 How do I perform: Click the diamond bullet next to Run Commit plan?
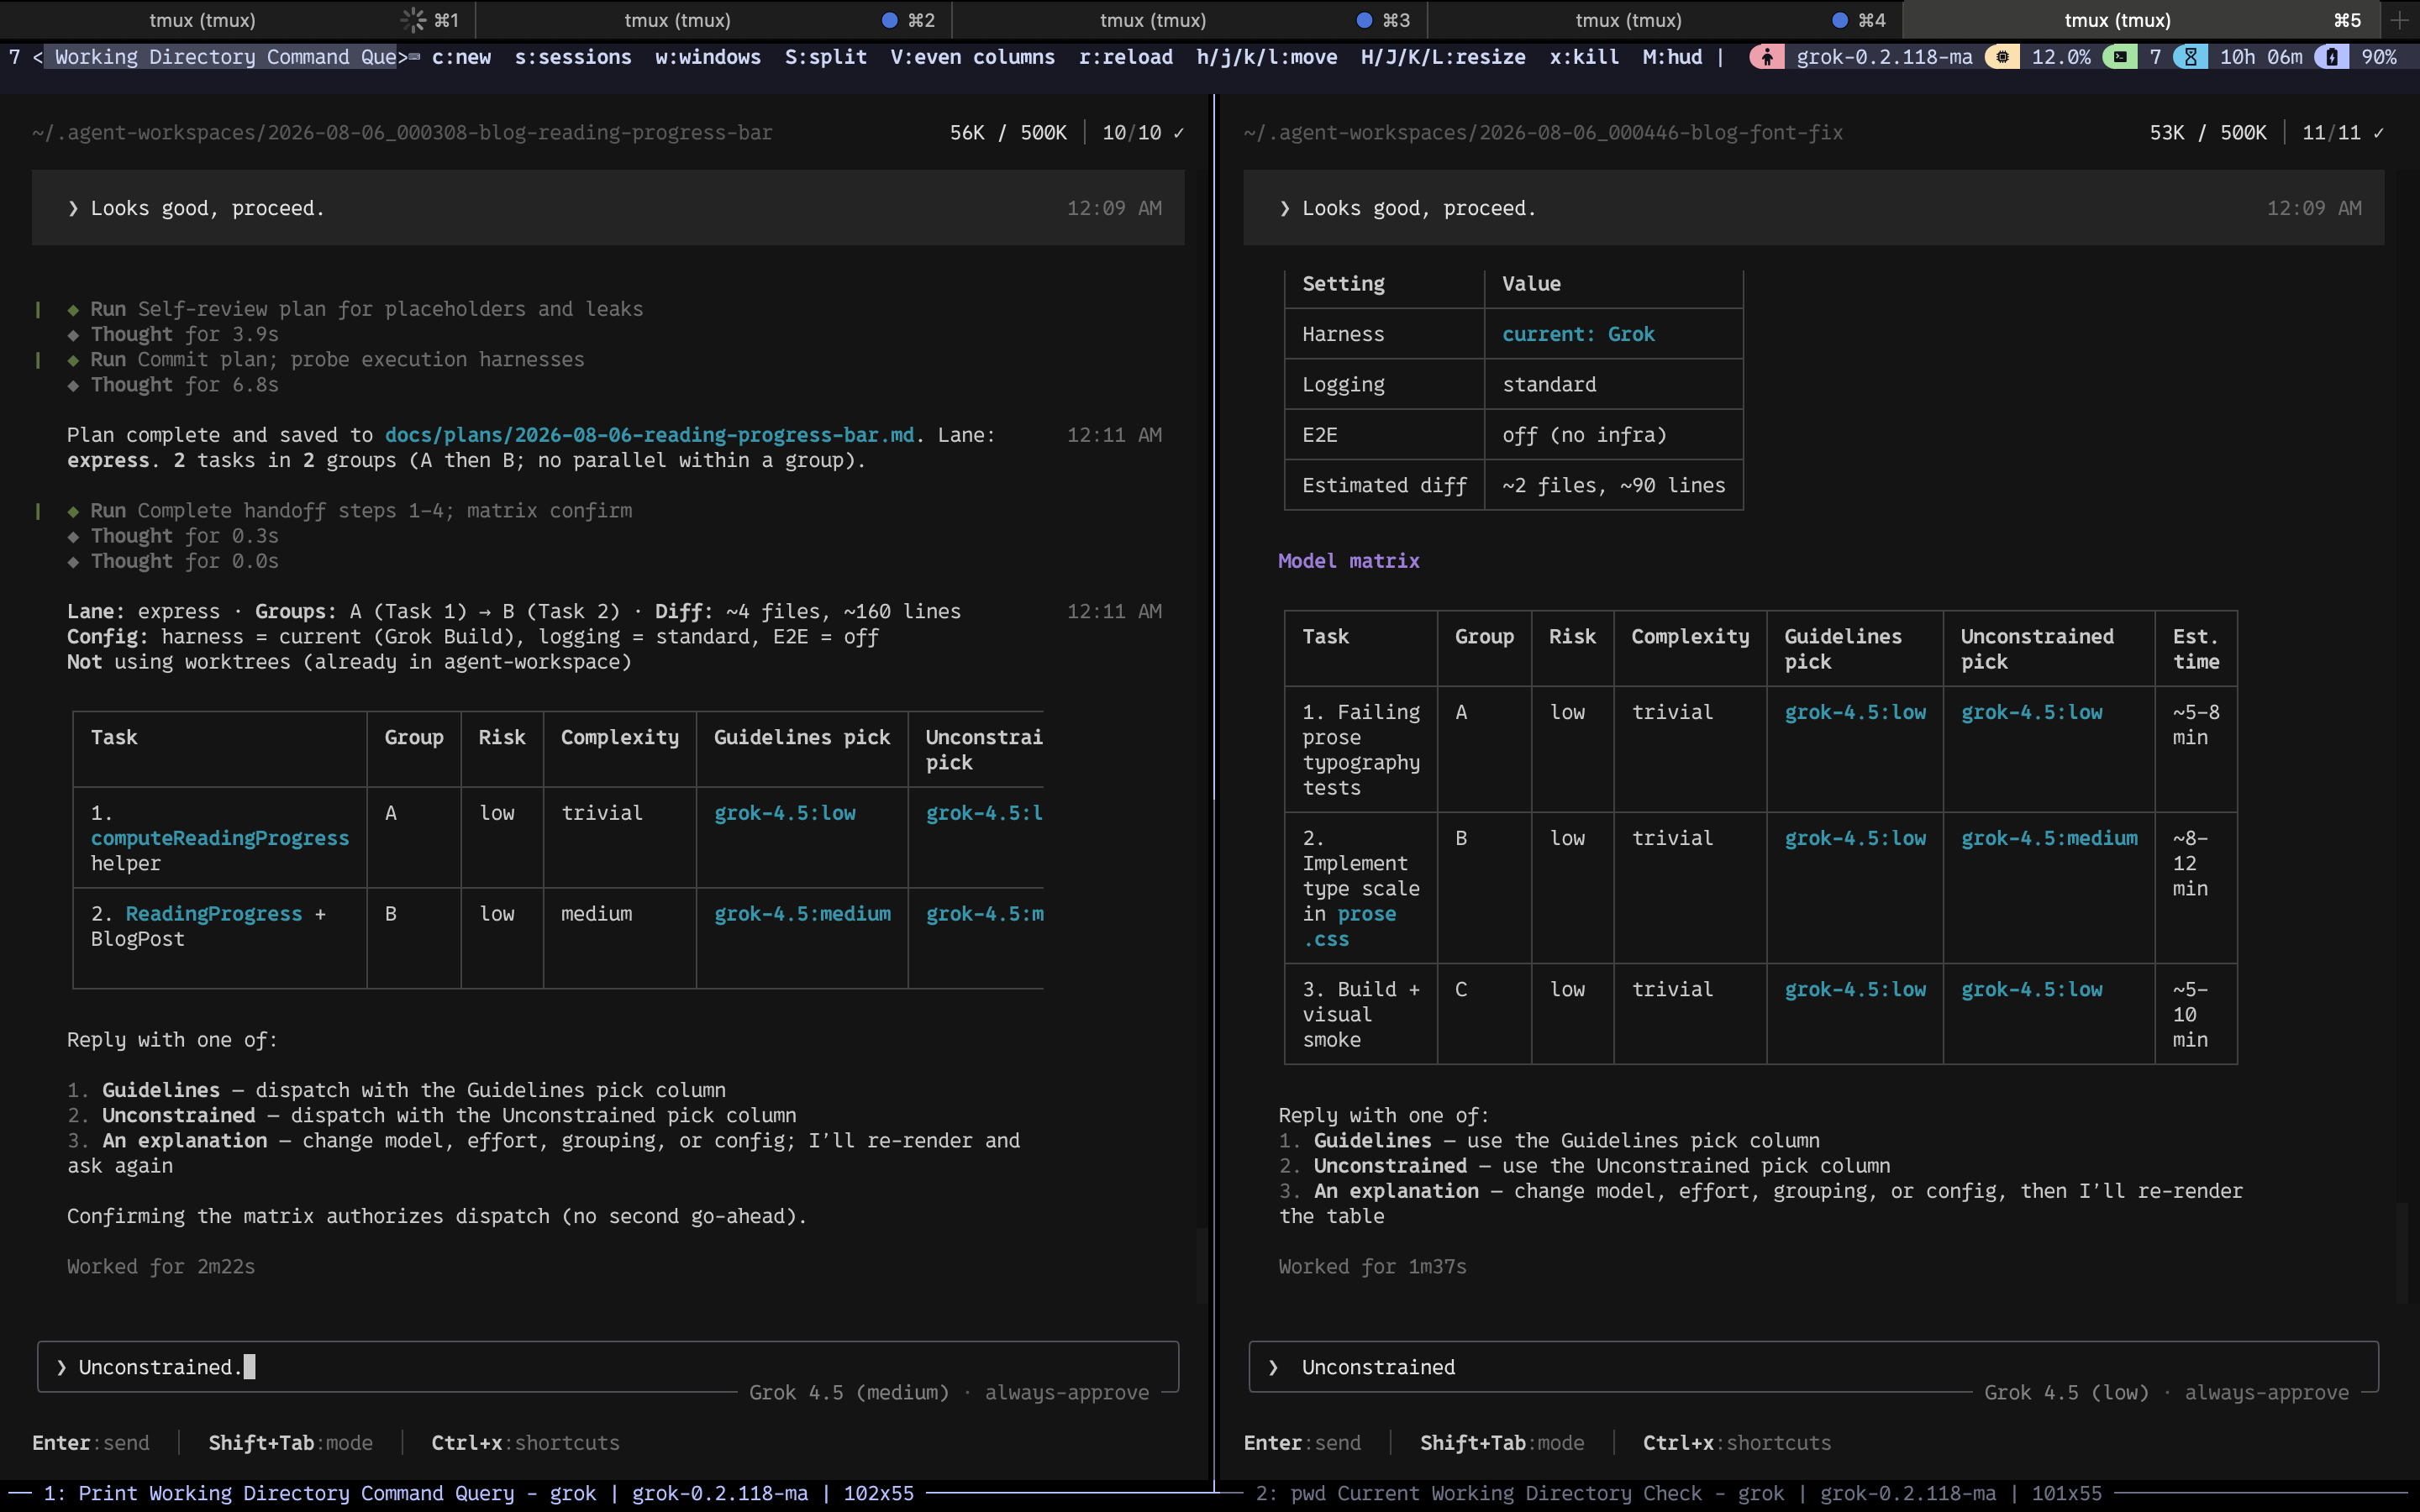pyautogui.click(x=73, y=360)
